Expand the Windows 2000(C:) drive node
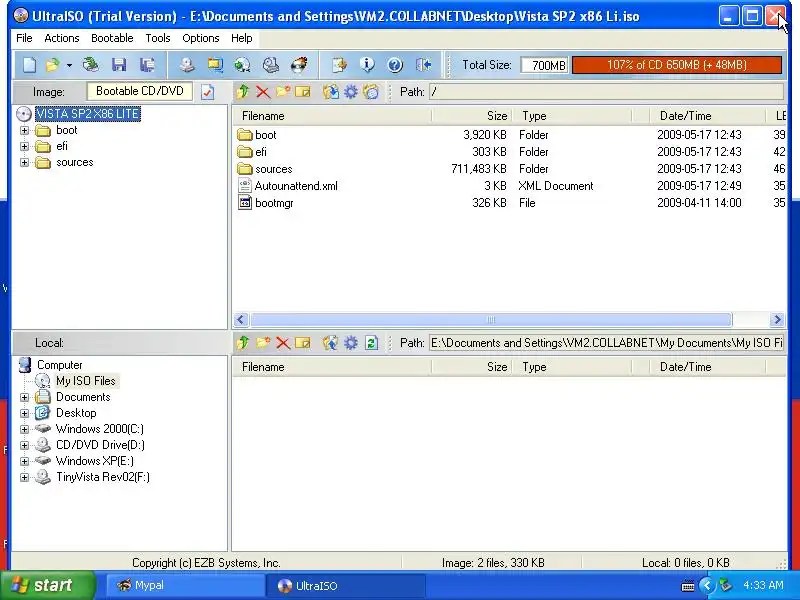Image resolution: width=800 pixels, height=600 pixels. [24, 429]
